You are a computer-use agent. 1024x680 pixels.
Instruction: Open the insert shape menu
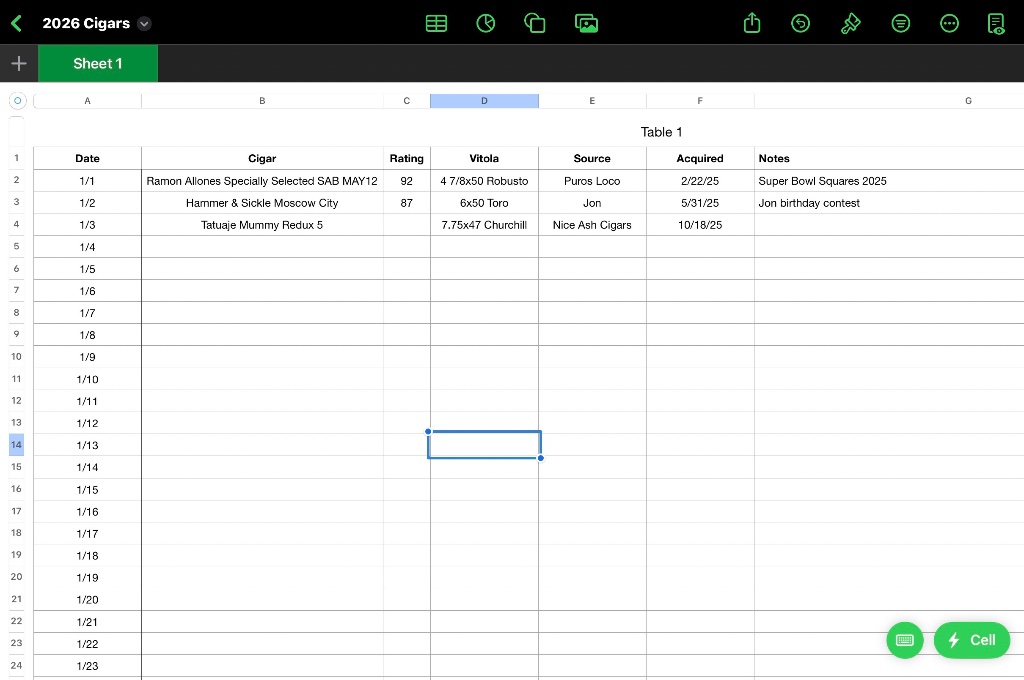pos(535,23)
